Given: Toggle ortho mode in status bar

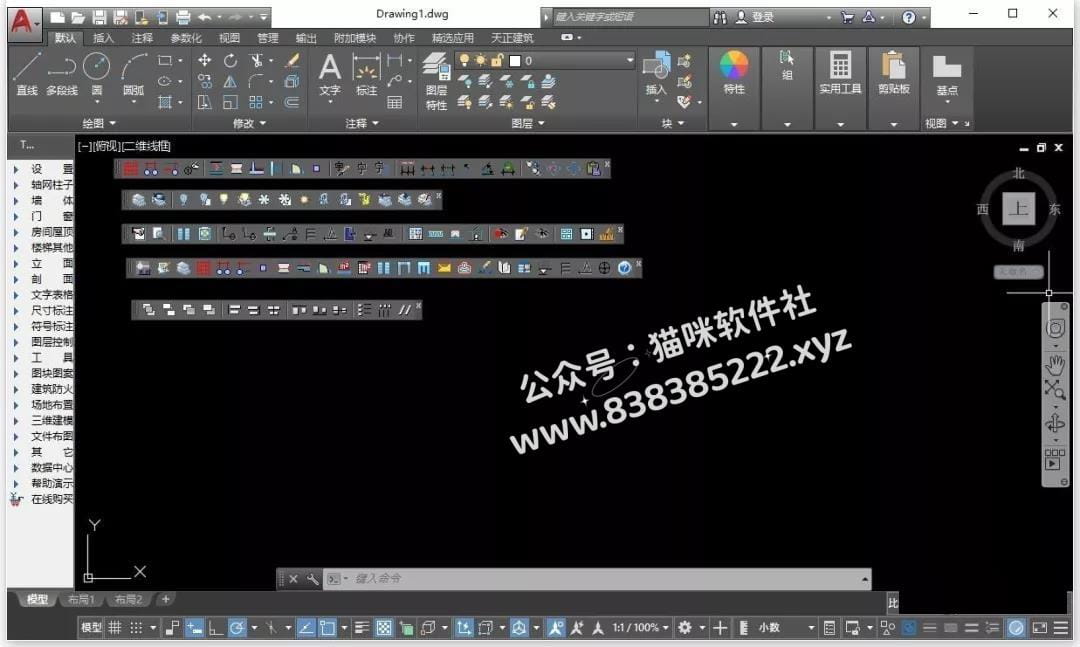Looking at the screenshot, I should [216, 628].
